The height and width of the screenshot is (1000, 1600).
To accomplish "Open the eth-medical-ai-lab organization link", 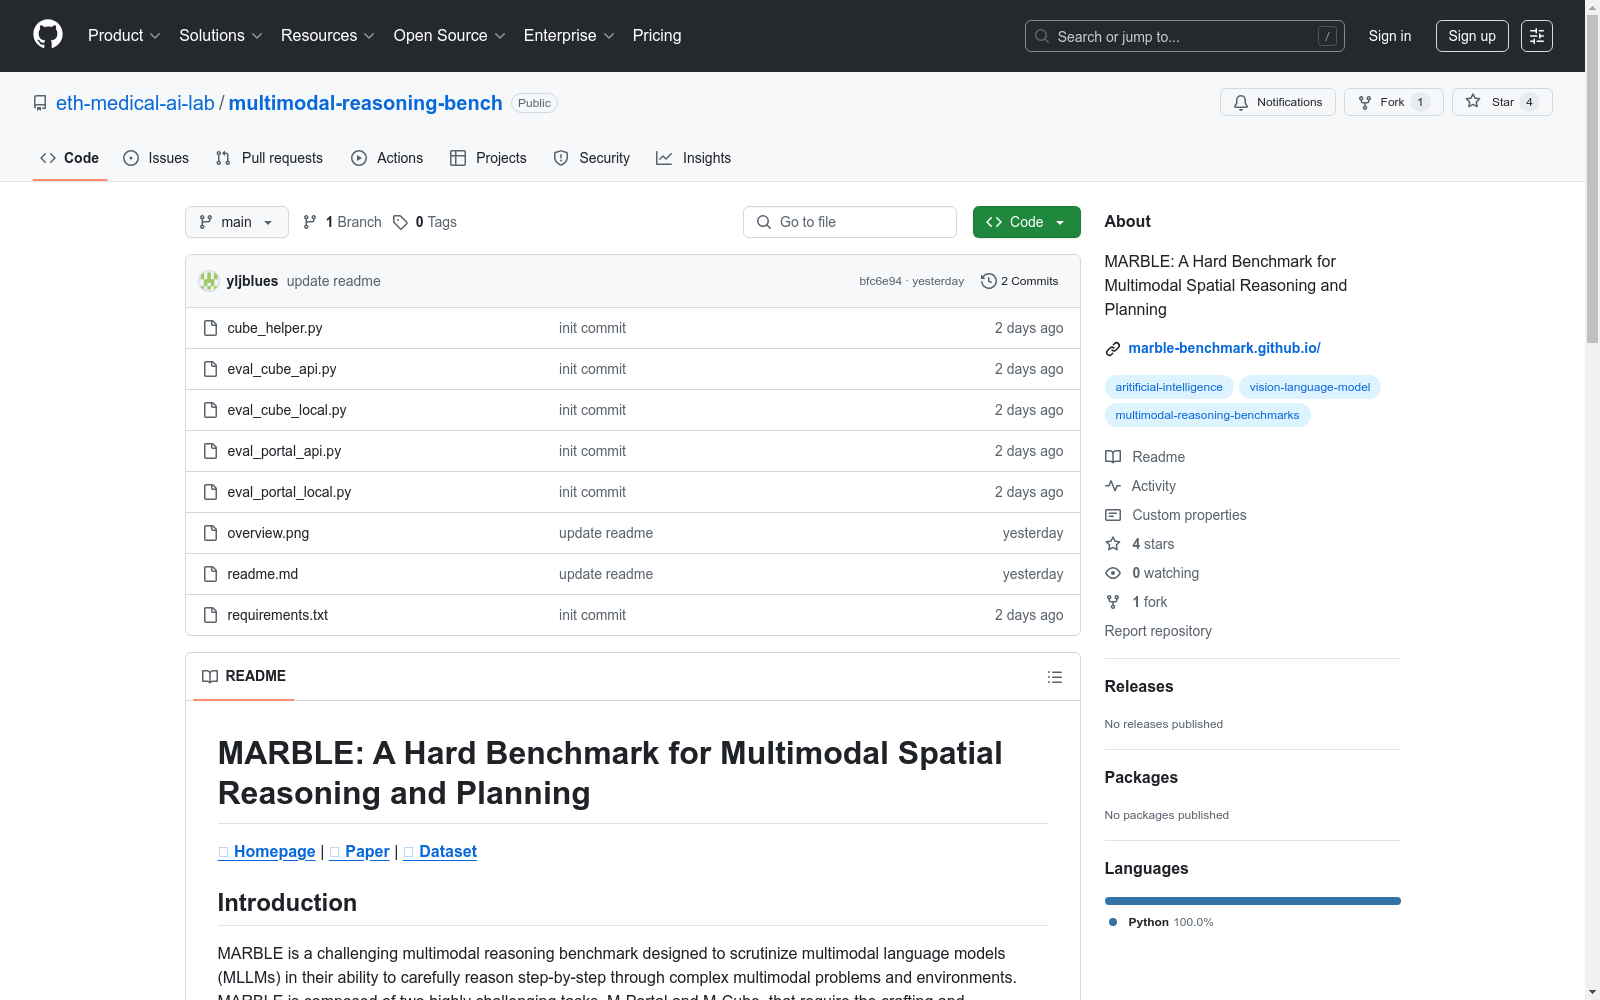I will click(x=135, y=103).
